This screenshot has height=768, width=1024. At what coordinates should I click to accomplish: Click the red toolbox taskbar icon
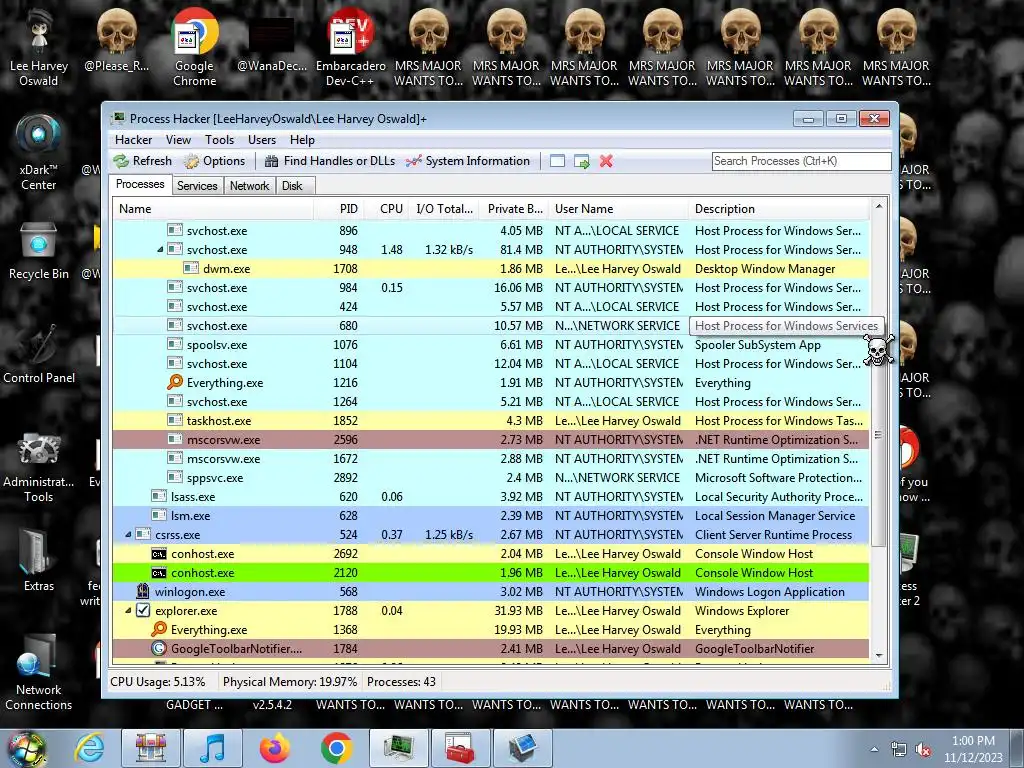(x=460, y=748)
